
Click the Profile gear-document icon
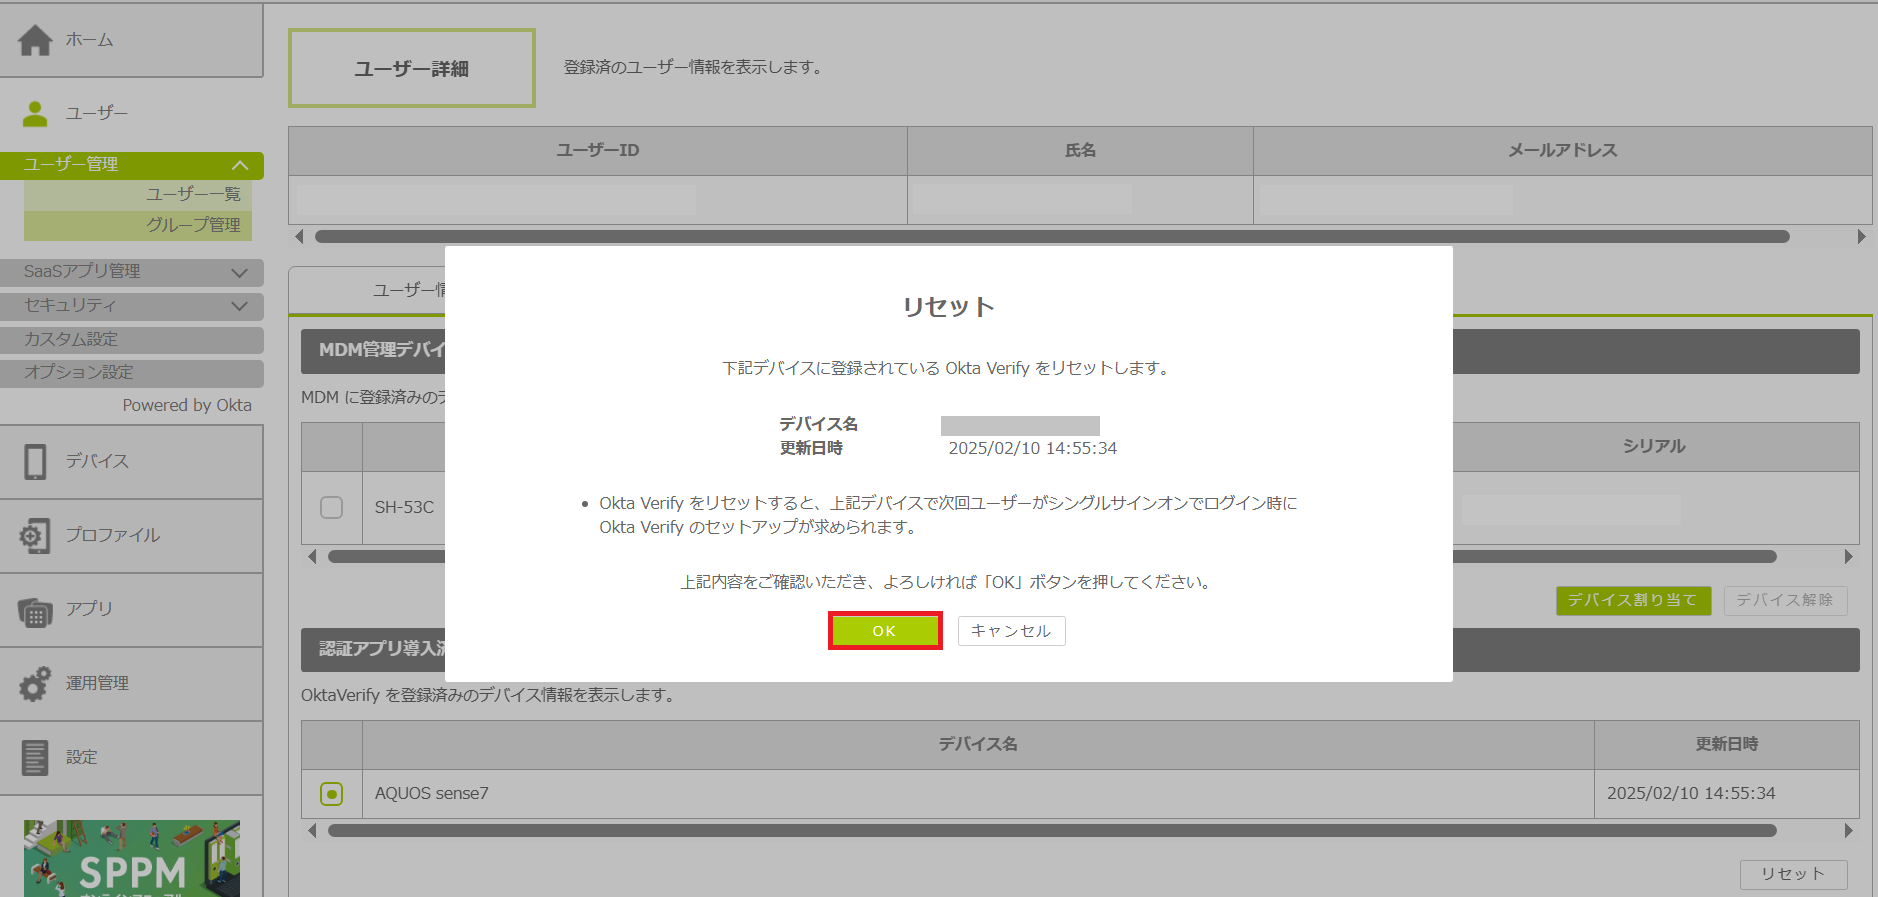(35, 536)
